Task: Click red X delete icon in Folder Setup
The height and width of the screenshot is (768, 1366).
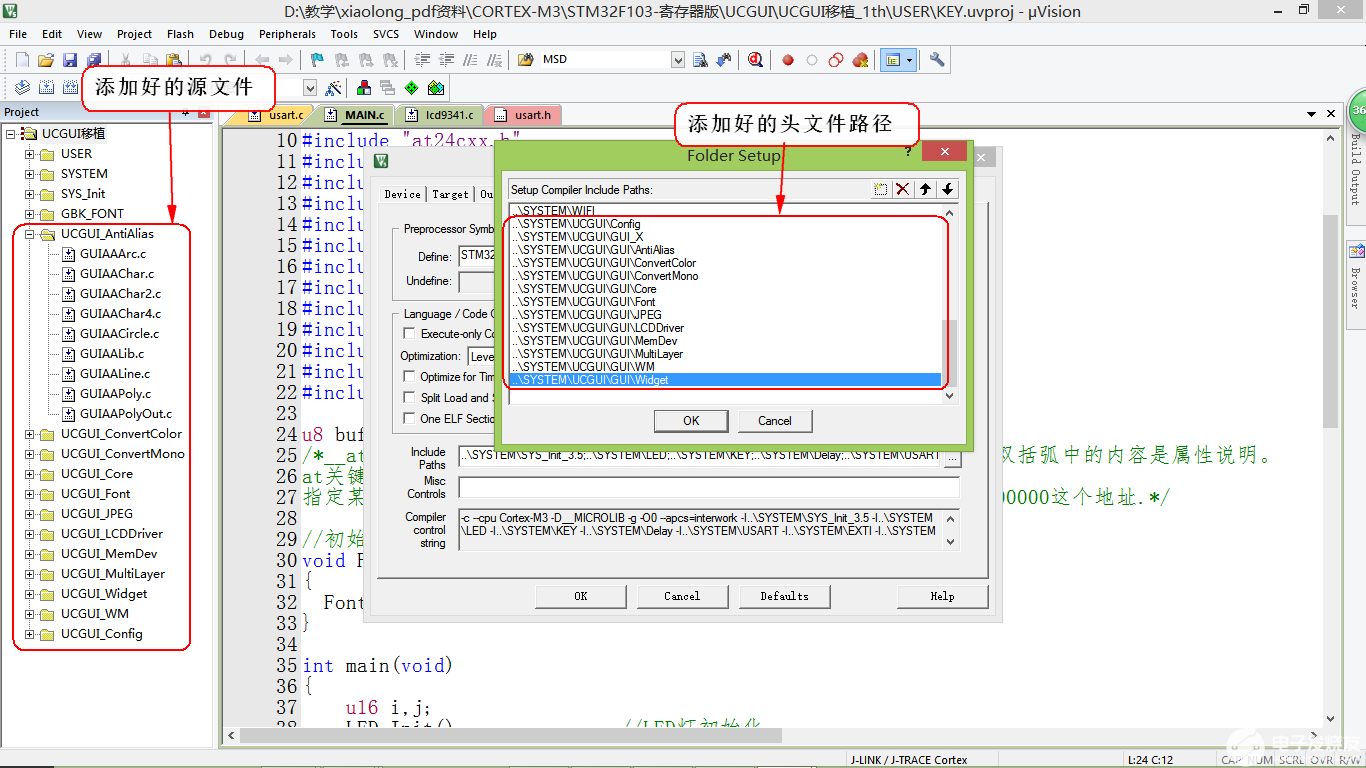Action: pyautogui.click(x=903, y=189)
